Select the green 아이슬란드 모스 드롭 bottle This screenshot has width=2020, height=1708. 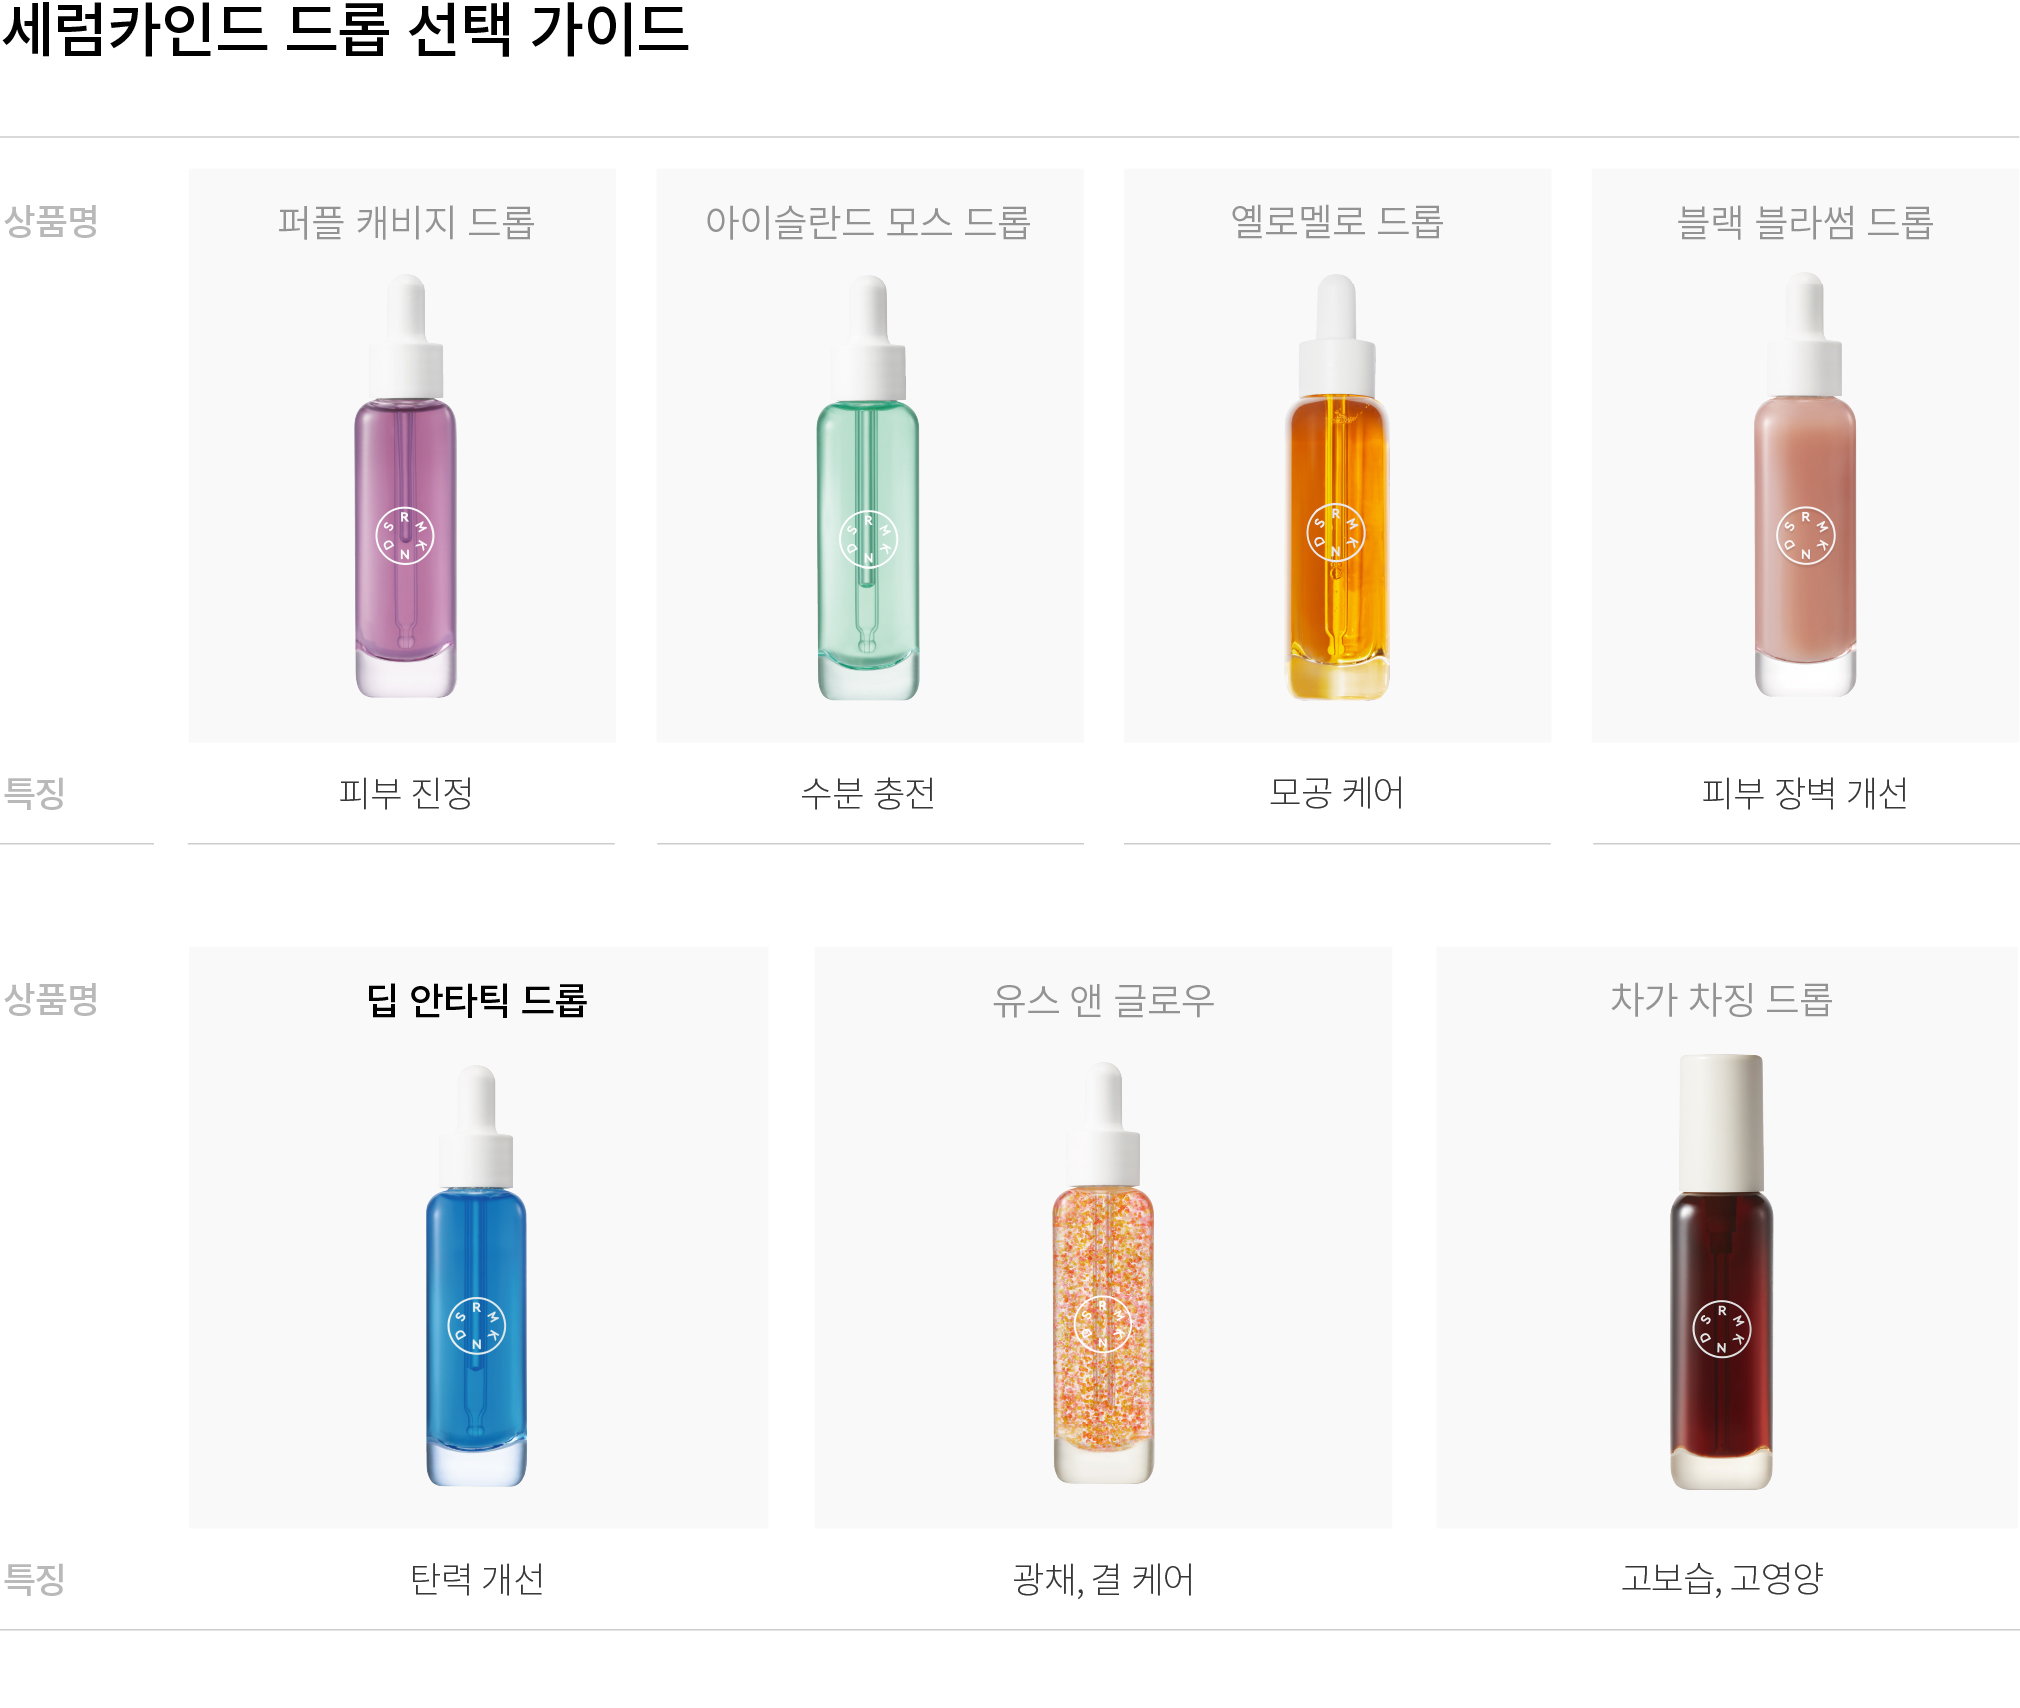(868, 488)
